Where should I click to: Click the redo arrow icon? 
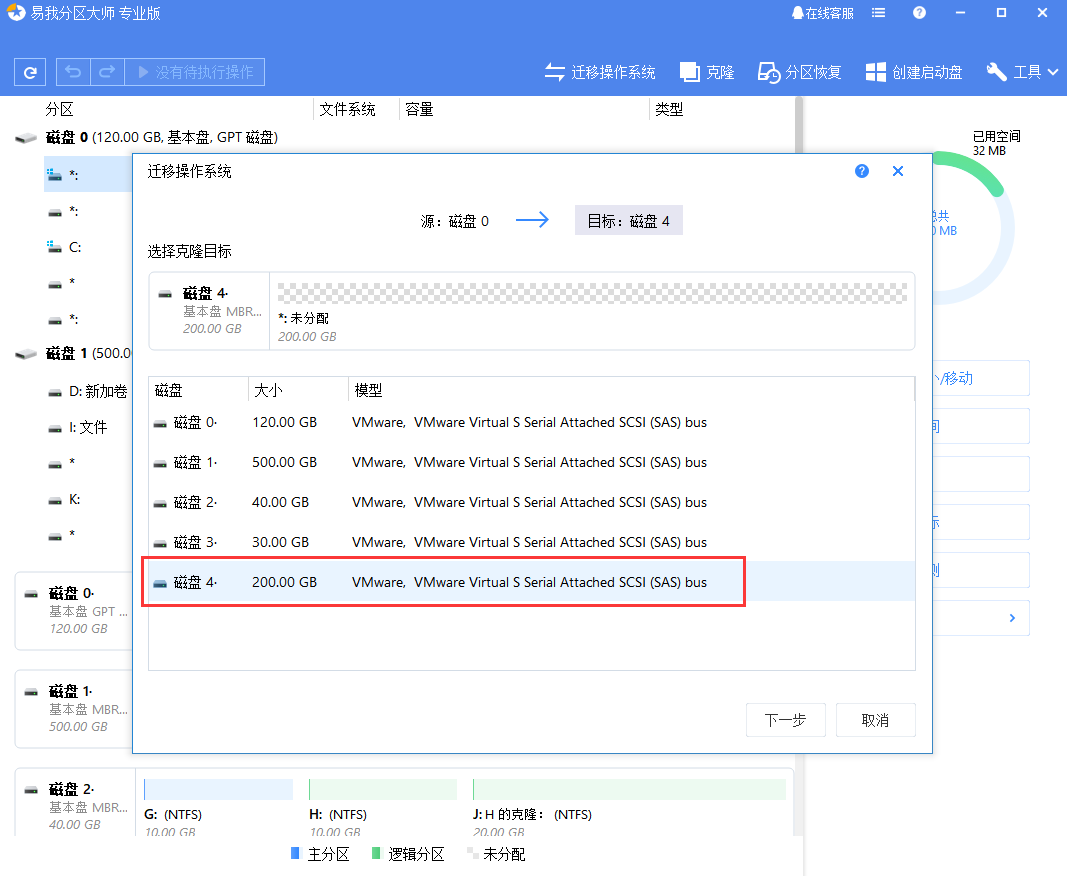pos(105,72)
